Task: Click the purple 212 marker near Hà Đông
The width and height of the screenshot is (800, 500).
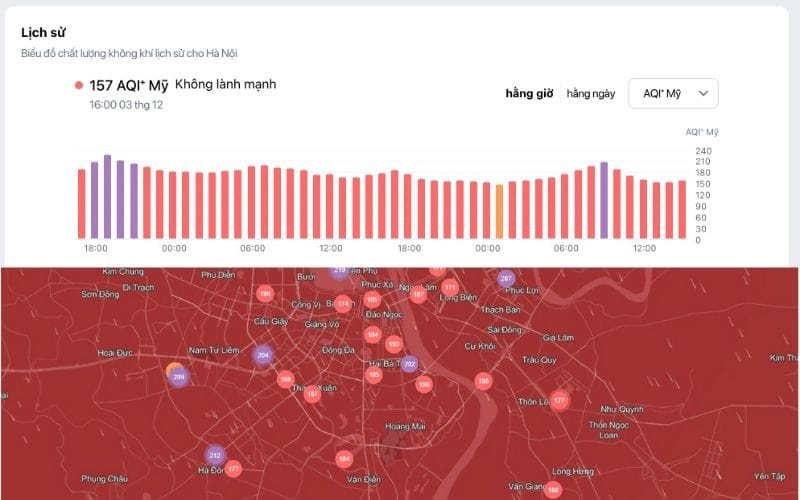Action: click(214, 455)
